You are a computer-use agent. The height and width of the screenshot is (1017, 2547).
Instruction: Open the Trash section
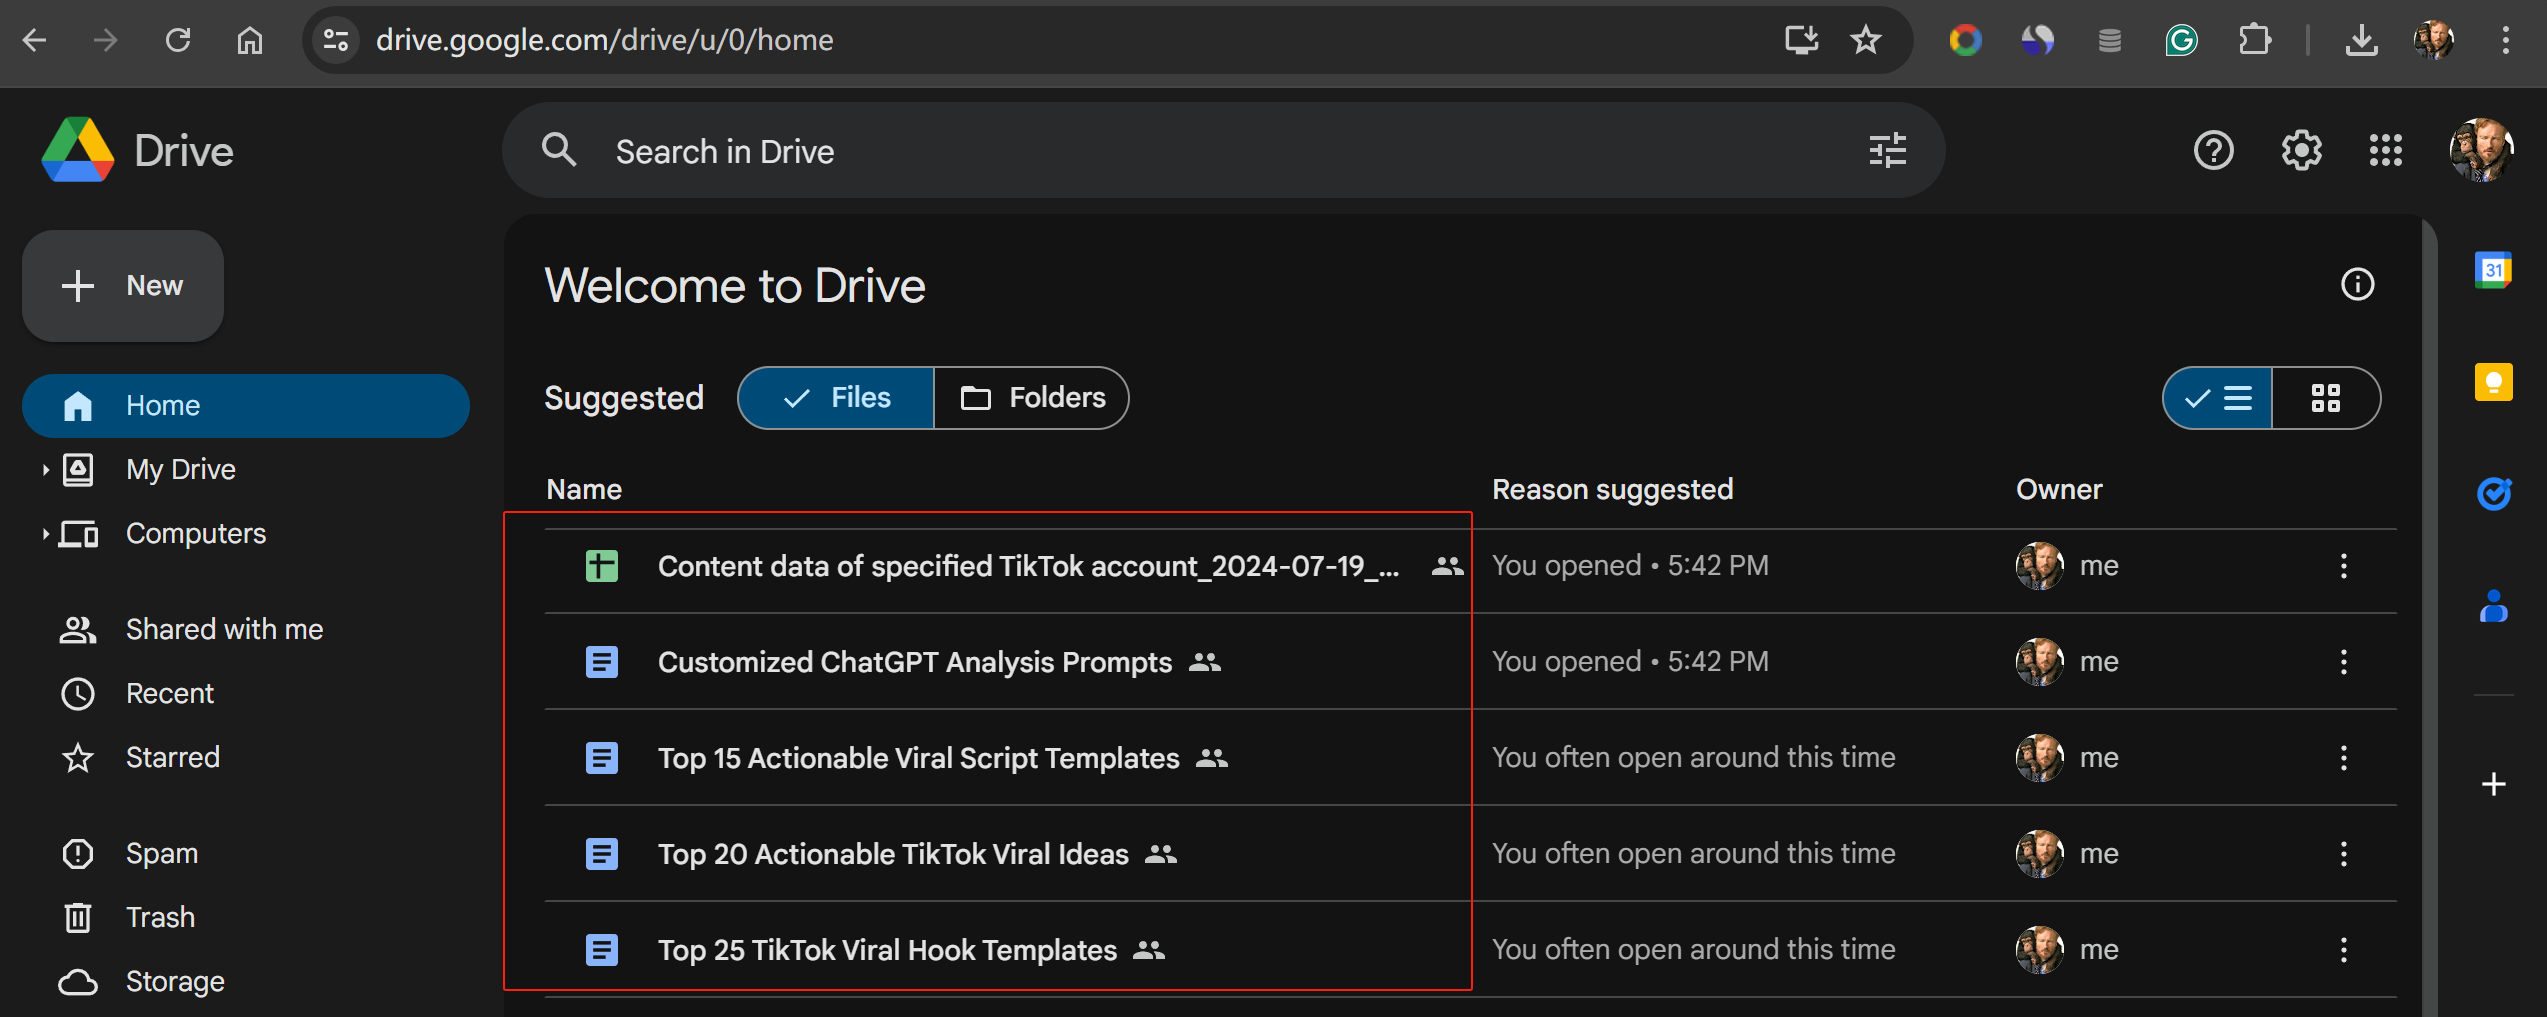tap(160, 918)
